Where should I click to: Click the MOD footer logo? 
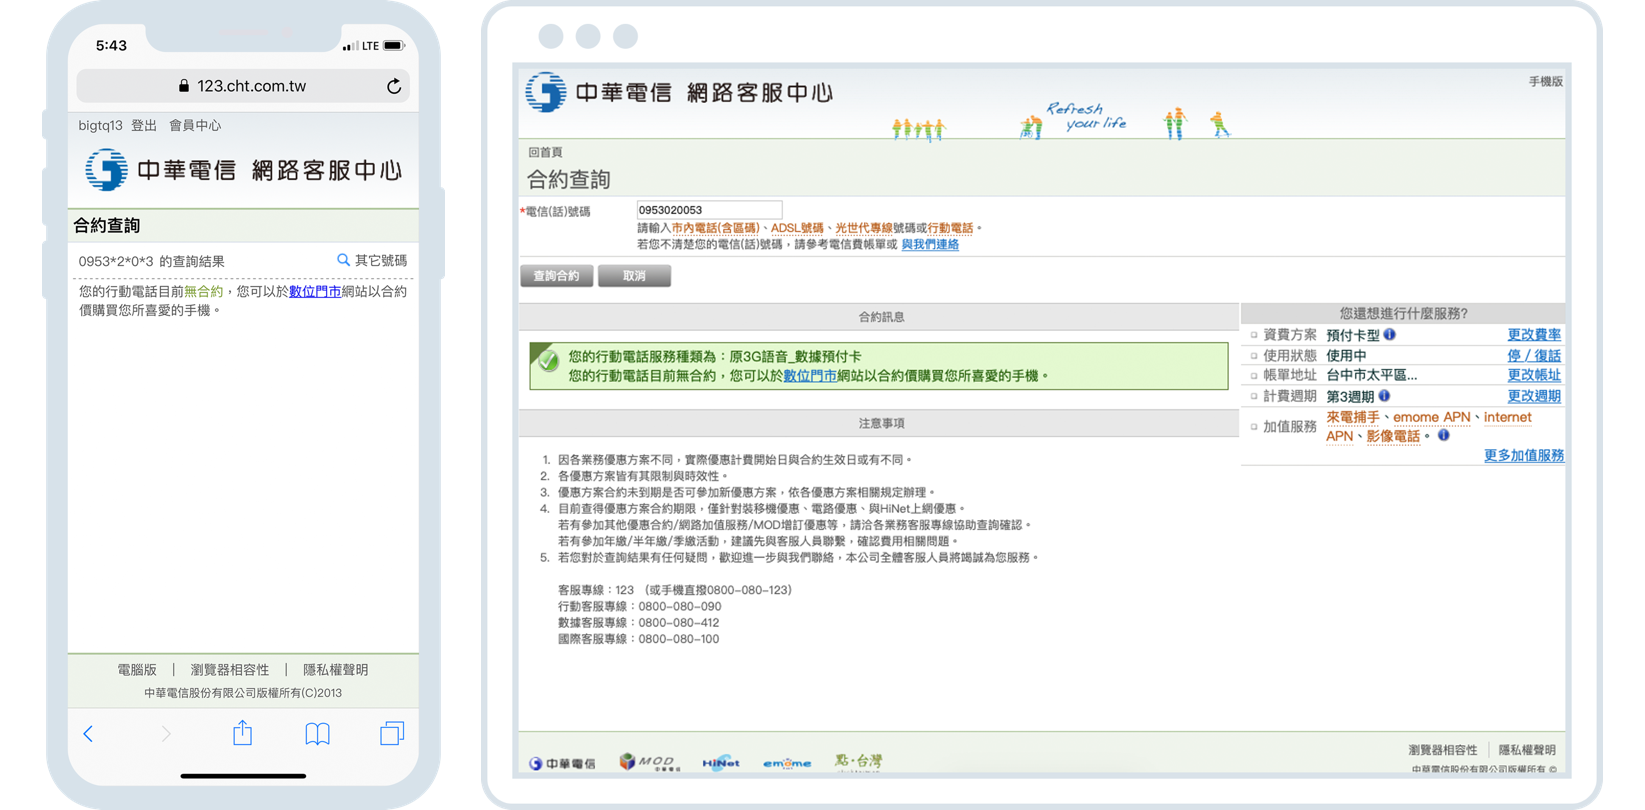(649, 762)
